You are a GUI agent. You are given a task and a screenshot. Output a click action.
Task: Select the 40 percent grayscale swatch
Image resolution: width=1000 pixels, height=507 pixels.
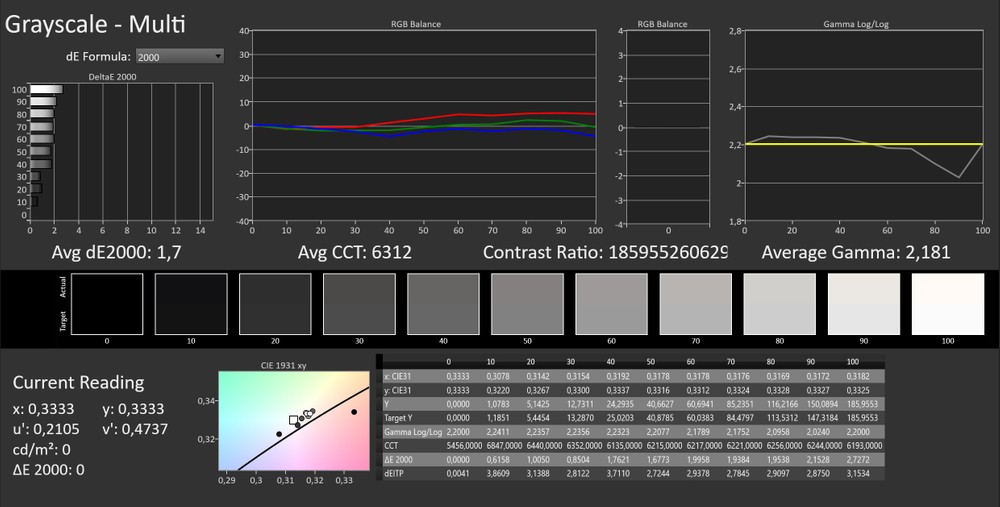[441, 304]
